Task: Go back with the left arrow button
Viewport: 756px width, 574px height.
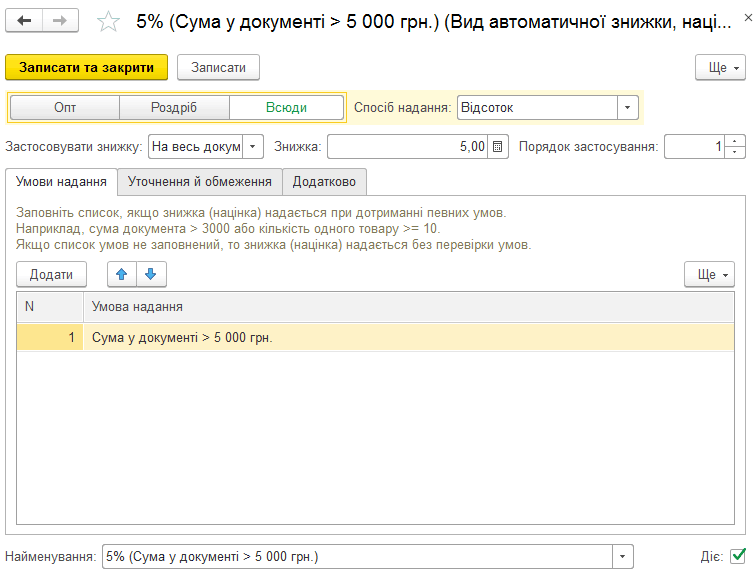Action: pos(24,21)
